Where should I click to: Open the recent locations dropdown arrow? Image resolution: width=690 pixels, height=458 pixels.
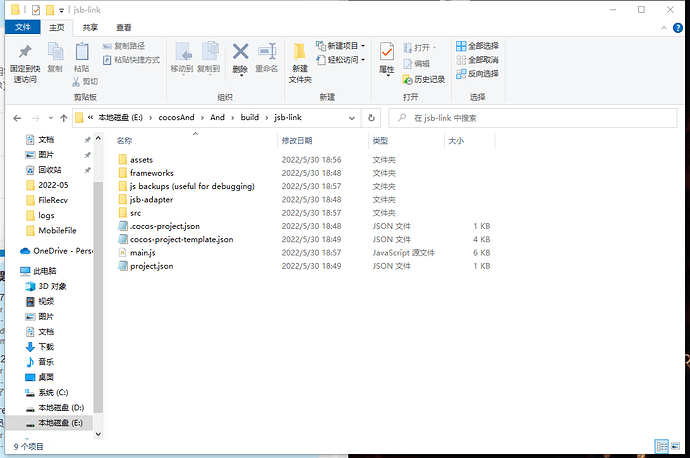pos(51,118)
